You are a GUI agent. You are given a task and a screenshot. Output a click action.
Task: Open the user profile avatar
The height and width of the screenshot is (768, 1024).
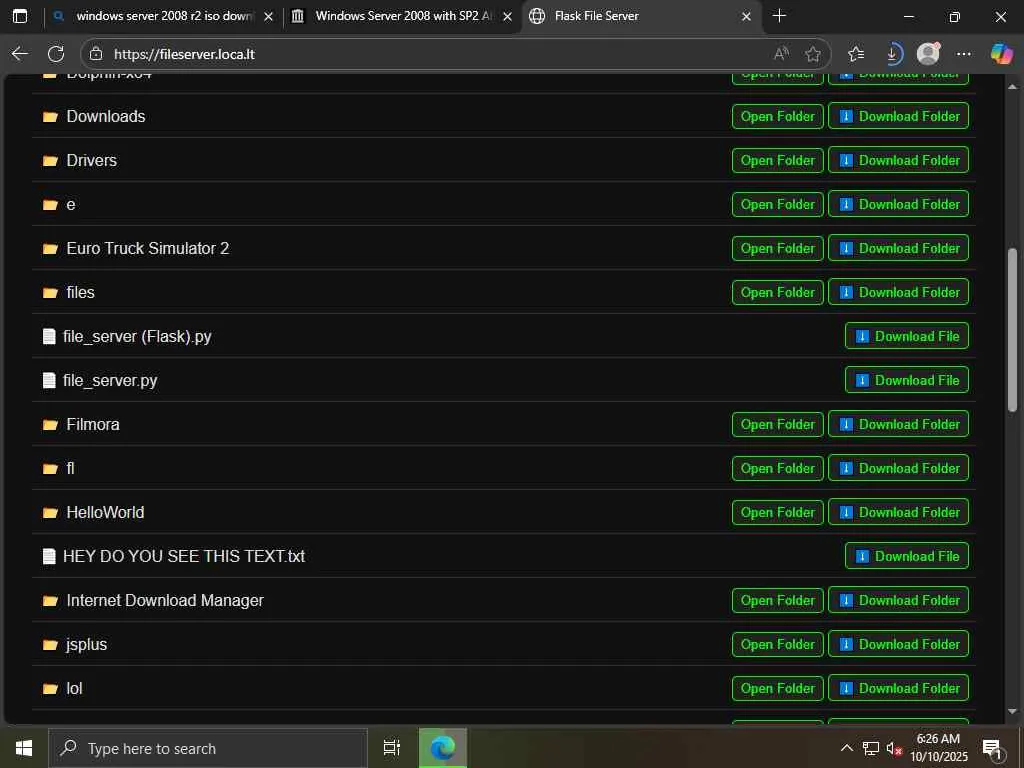(928, 54)
